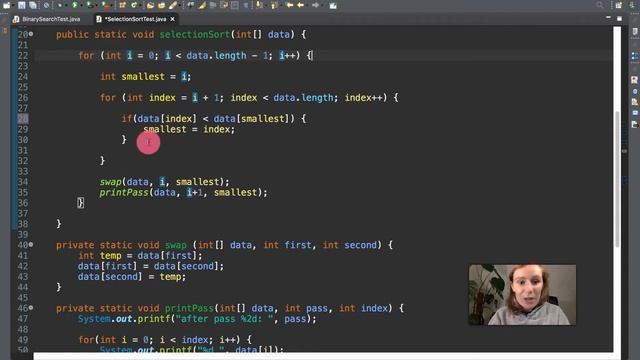Click line number 28 in the gutter
The image size is (640, 360).
(x=23, y=119)
